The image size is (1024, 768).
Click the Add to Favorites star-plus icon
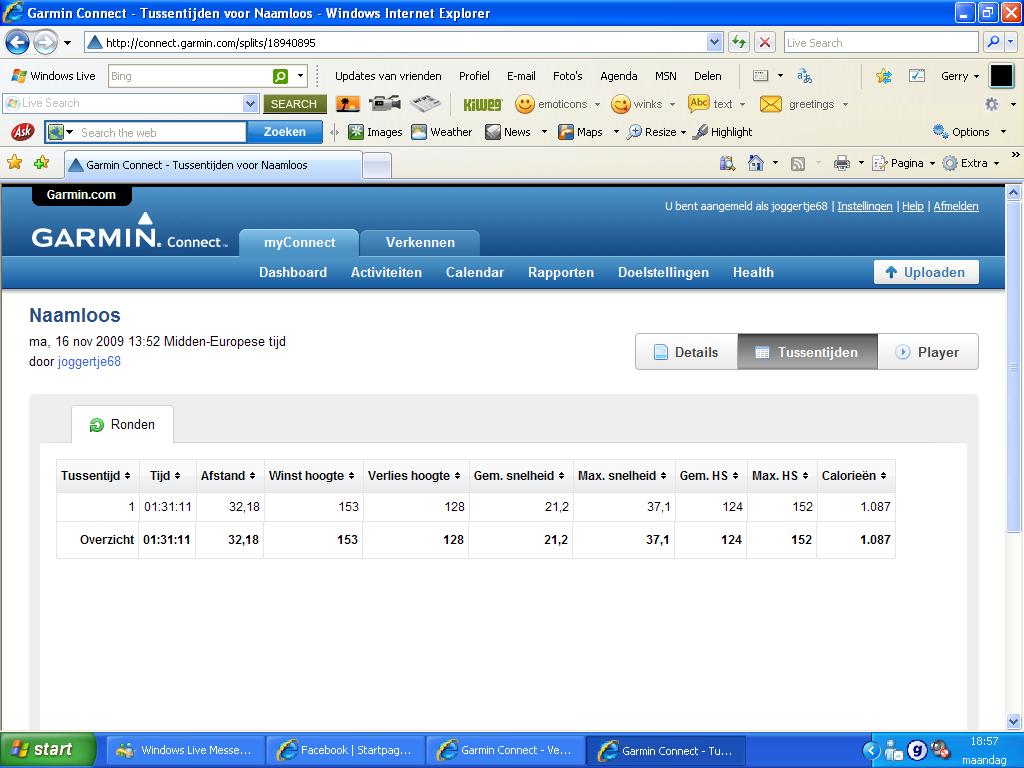coord(41,162)
